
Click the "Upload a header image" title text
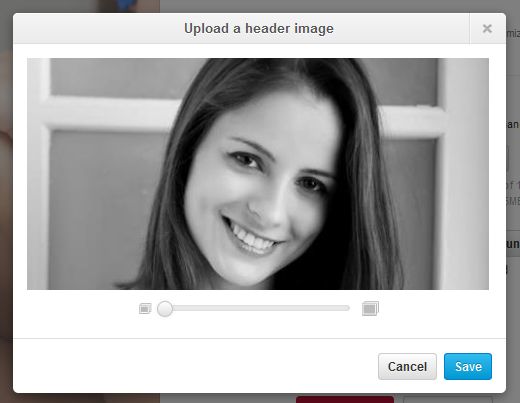(x=259, y=29)
